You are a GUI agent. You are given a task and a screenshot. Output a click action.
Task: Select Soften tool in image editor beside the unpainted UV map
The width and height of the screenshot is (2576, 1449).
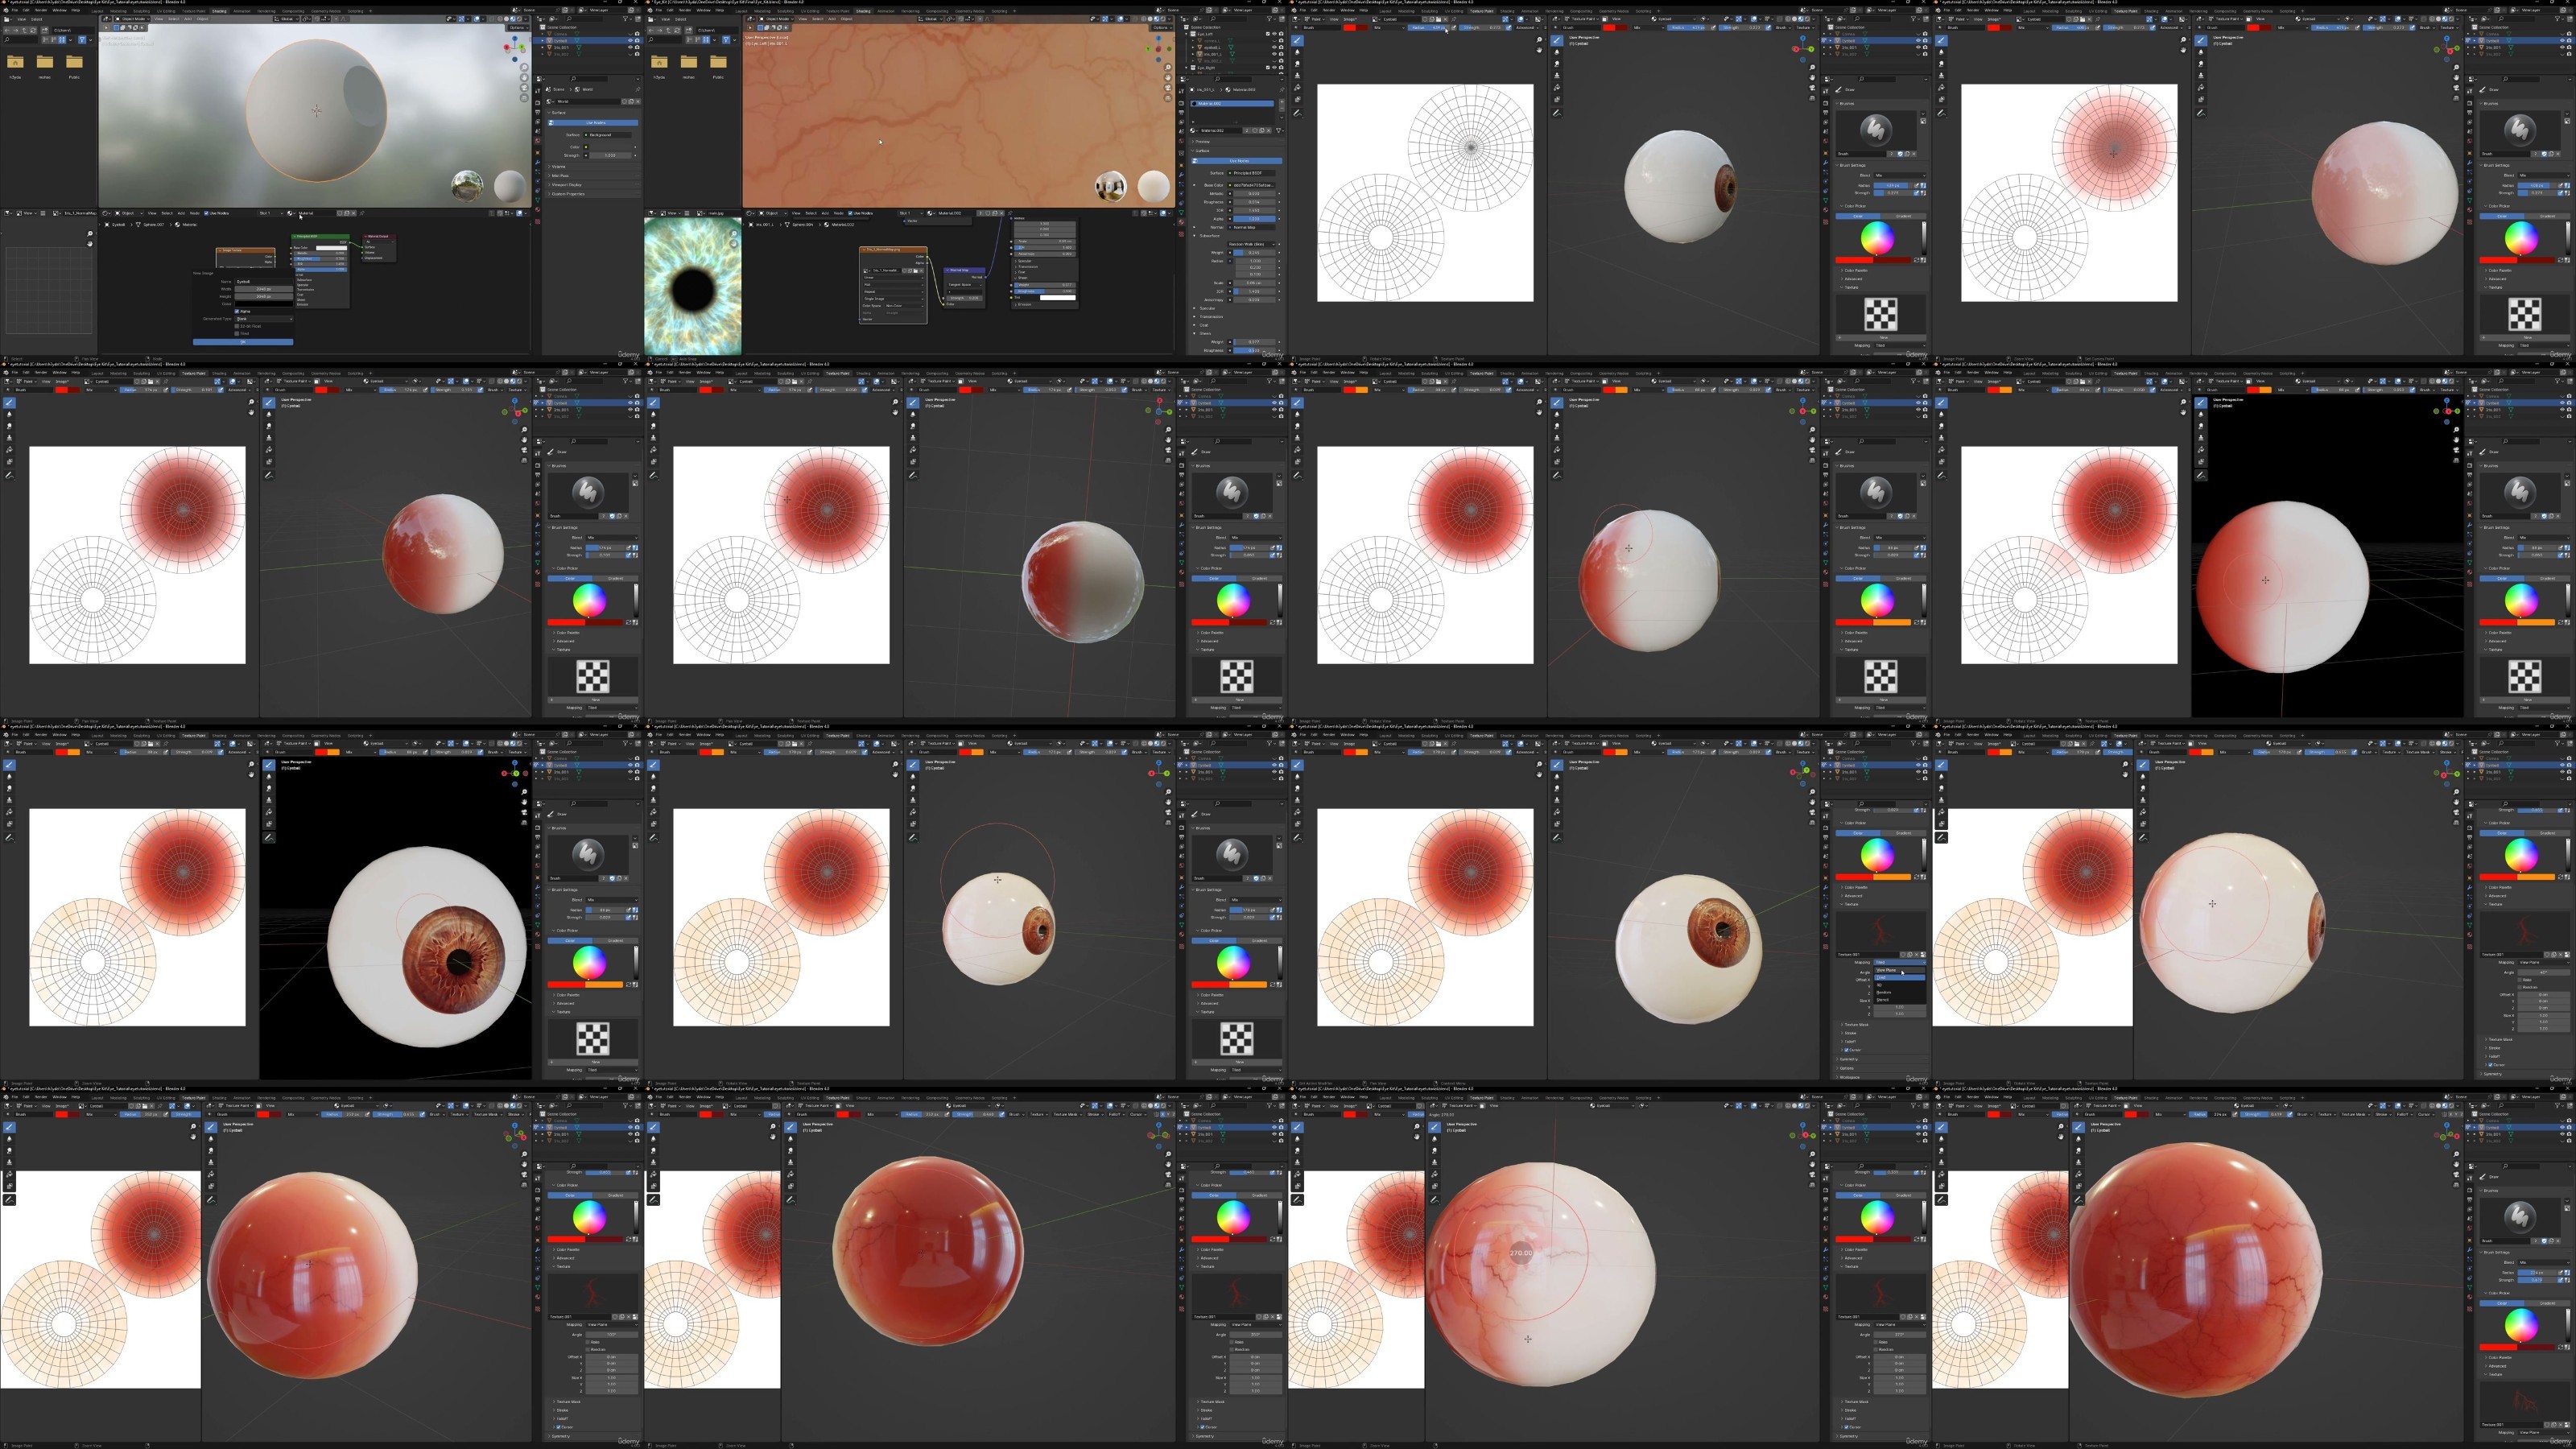pyautogui.click(x=1298, y=52)
